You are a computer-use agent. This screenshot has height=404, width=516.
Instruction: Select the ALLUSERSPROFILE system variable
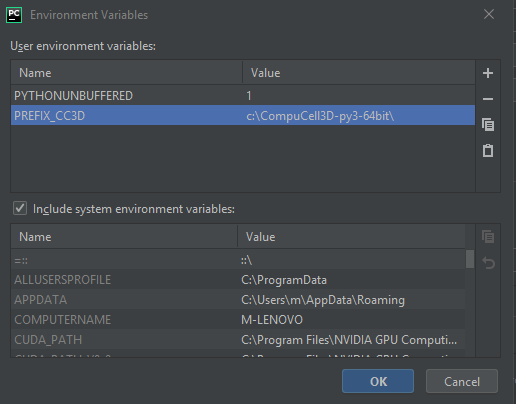click(x=63, y=280)
